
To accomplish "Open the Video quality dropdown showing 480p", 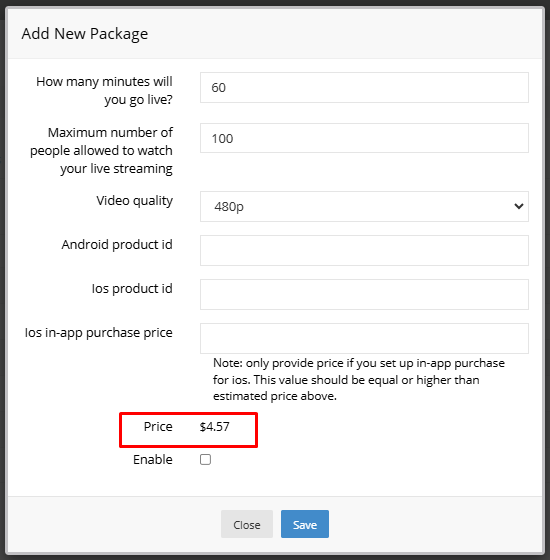I will (x=364, y=206).
